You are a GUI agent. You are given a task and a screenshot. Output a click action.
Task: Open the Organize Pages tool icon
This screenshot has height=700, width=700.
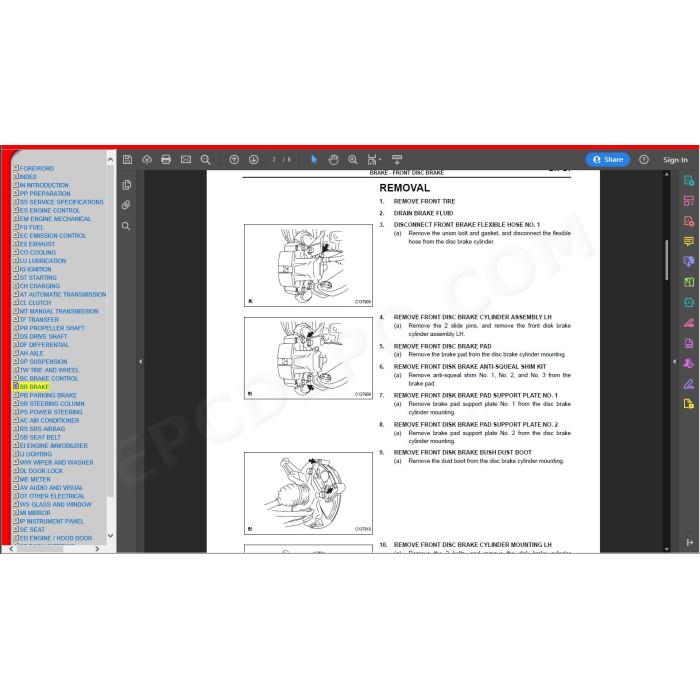coord(688,200)
